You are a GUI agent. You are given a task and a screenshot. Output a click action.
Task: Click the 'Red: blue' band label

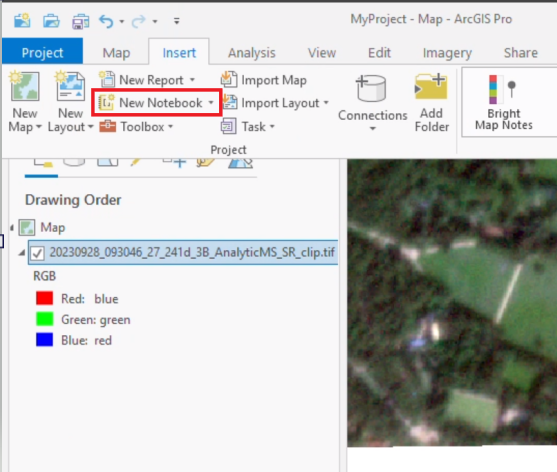(90, 299)
